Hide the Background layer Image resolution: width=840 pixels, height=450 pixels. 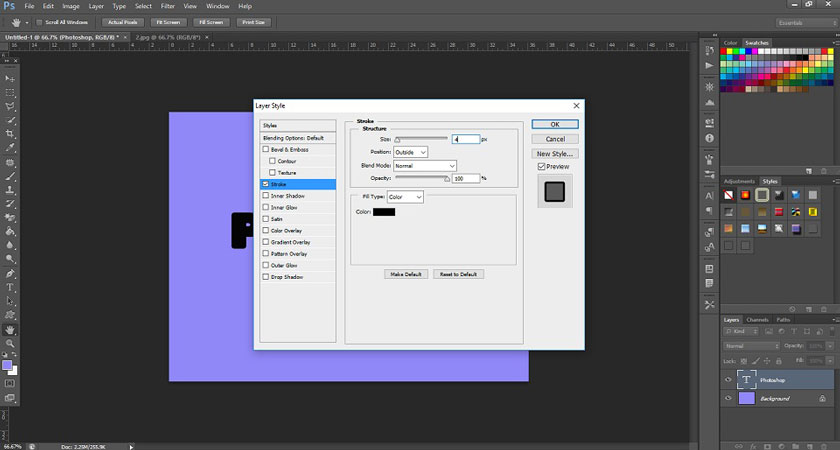pos(728,399)
